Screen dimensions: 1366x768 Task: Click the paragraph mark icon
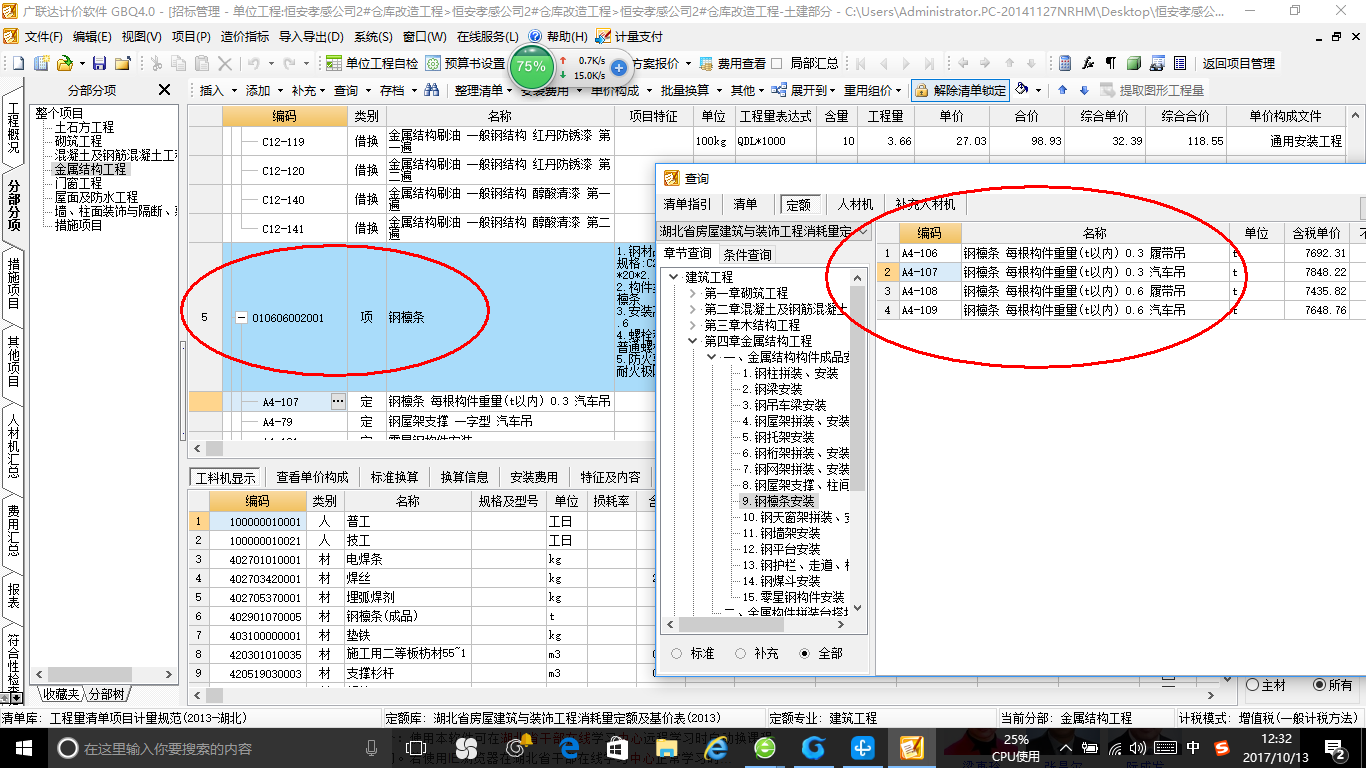(x=1110, y=63)
